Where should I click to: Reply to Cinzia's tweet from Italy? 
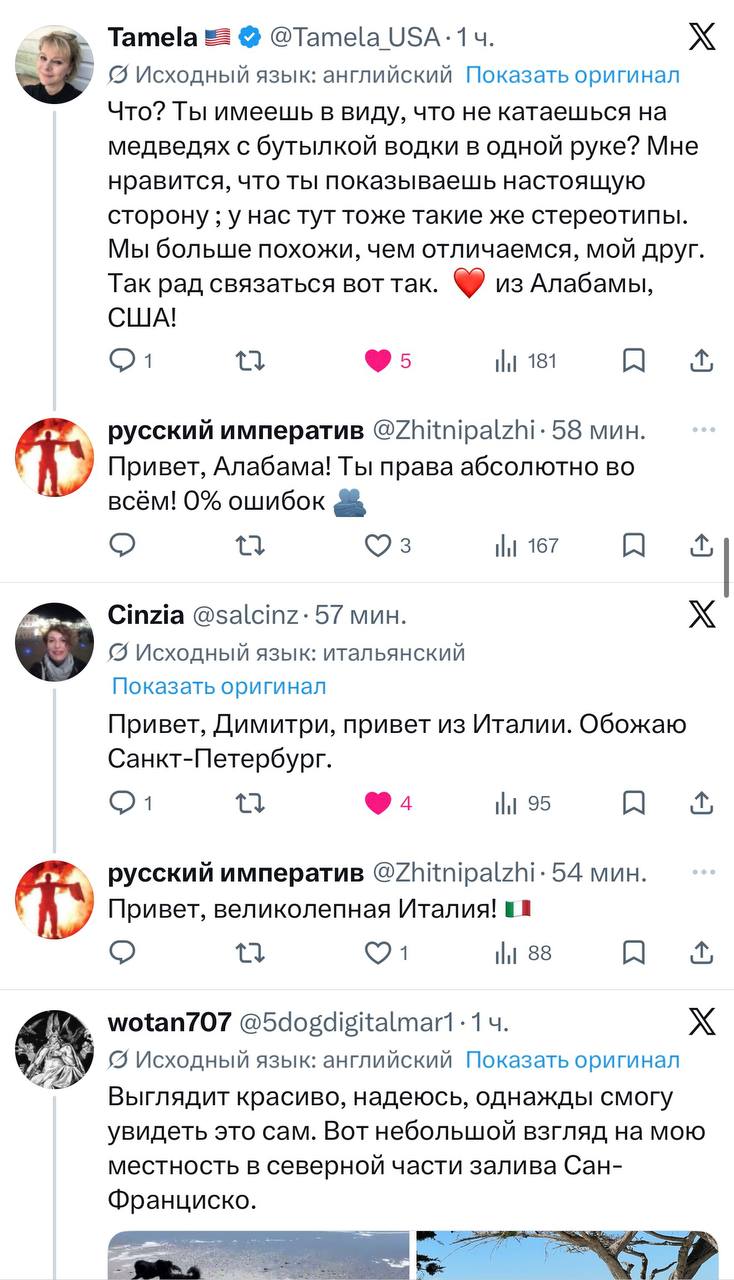pyautogui.click(x=122, y=803)
